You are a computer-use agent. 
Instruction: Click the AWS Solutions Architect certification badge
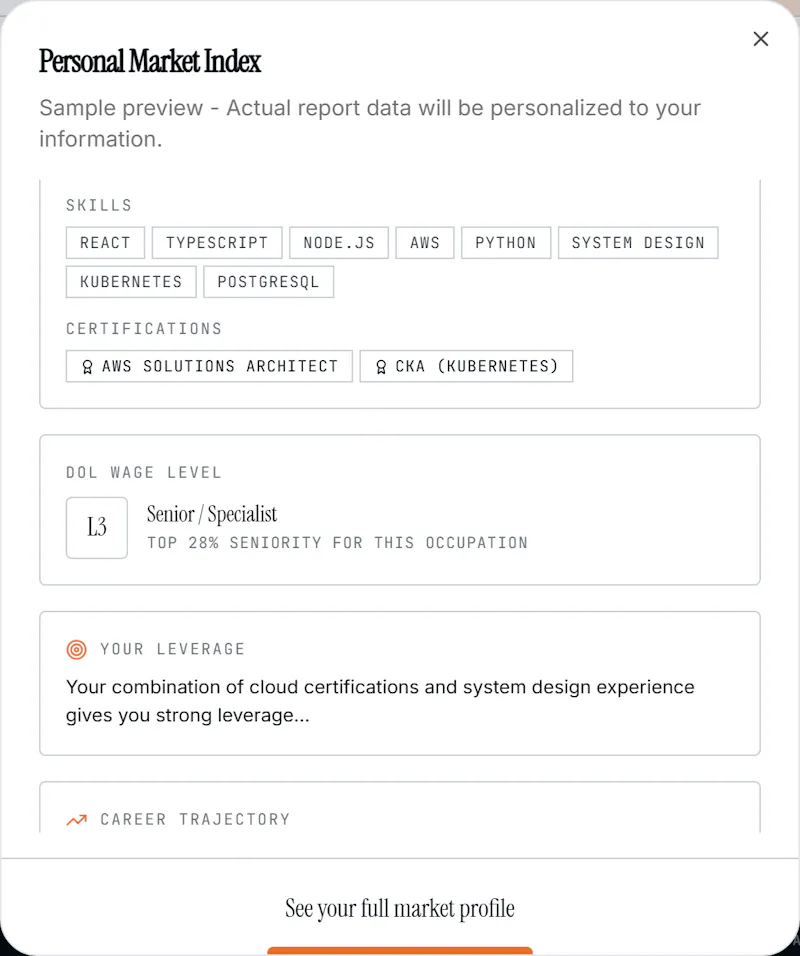209,366
